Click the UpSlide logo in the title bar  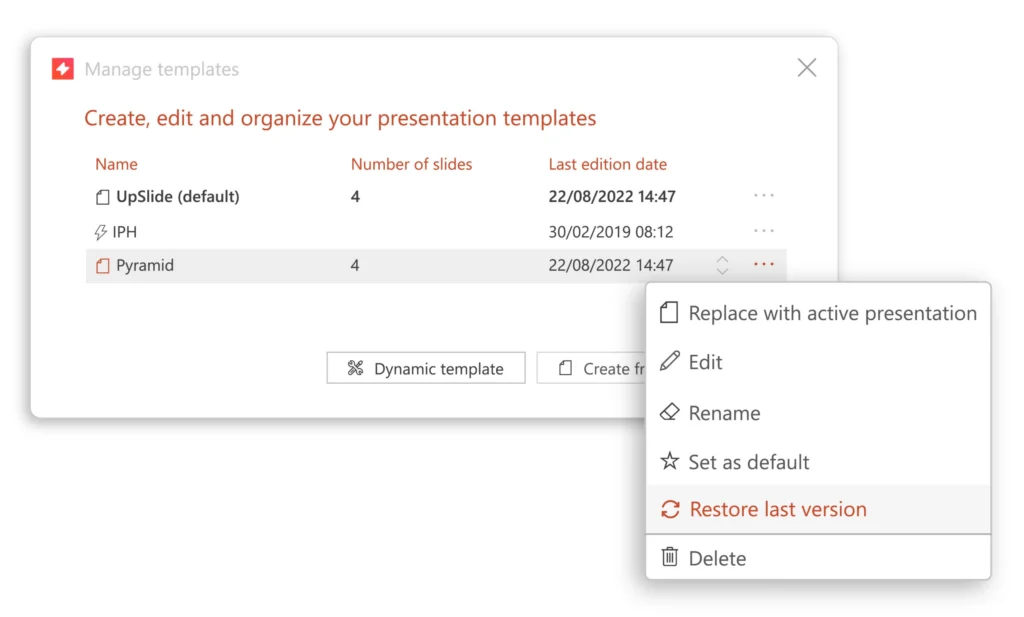(x=62, y=68)
